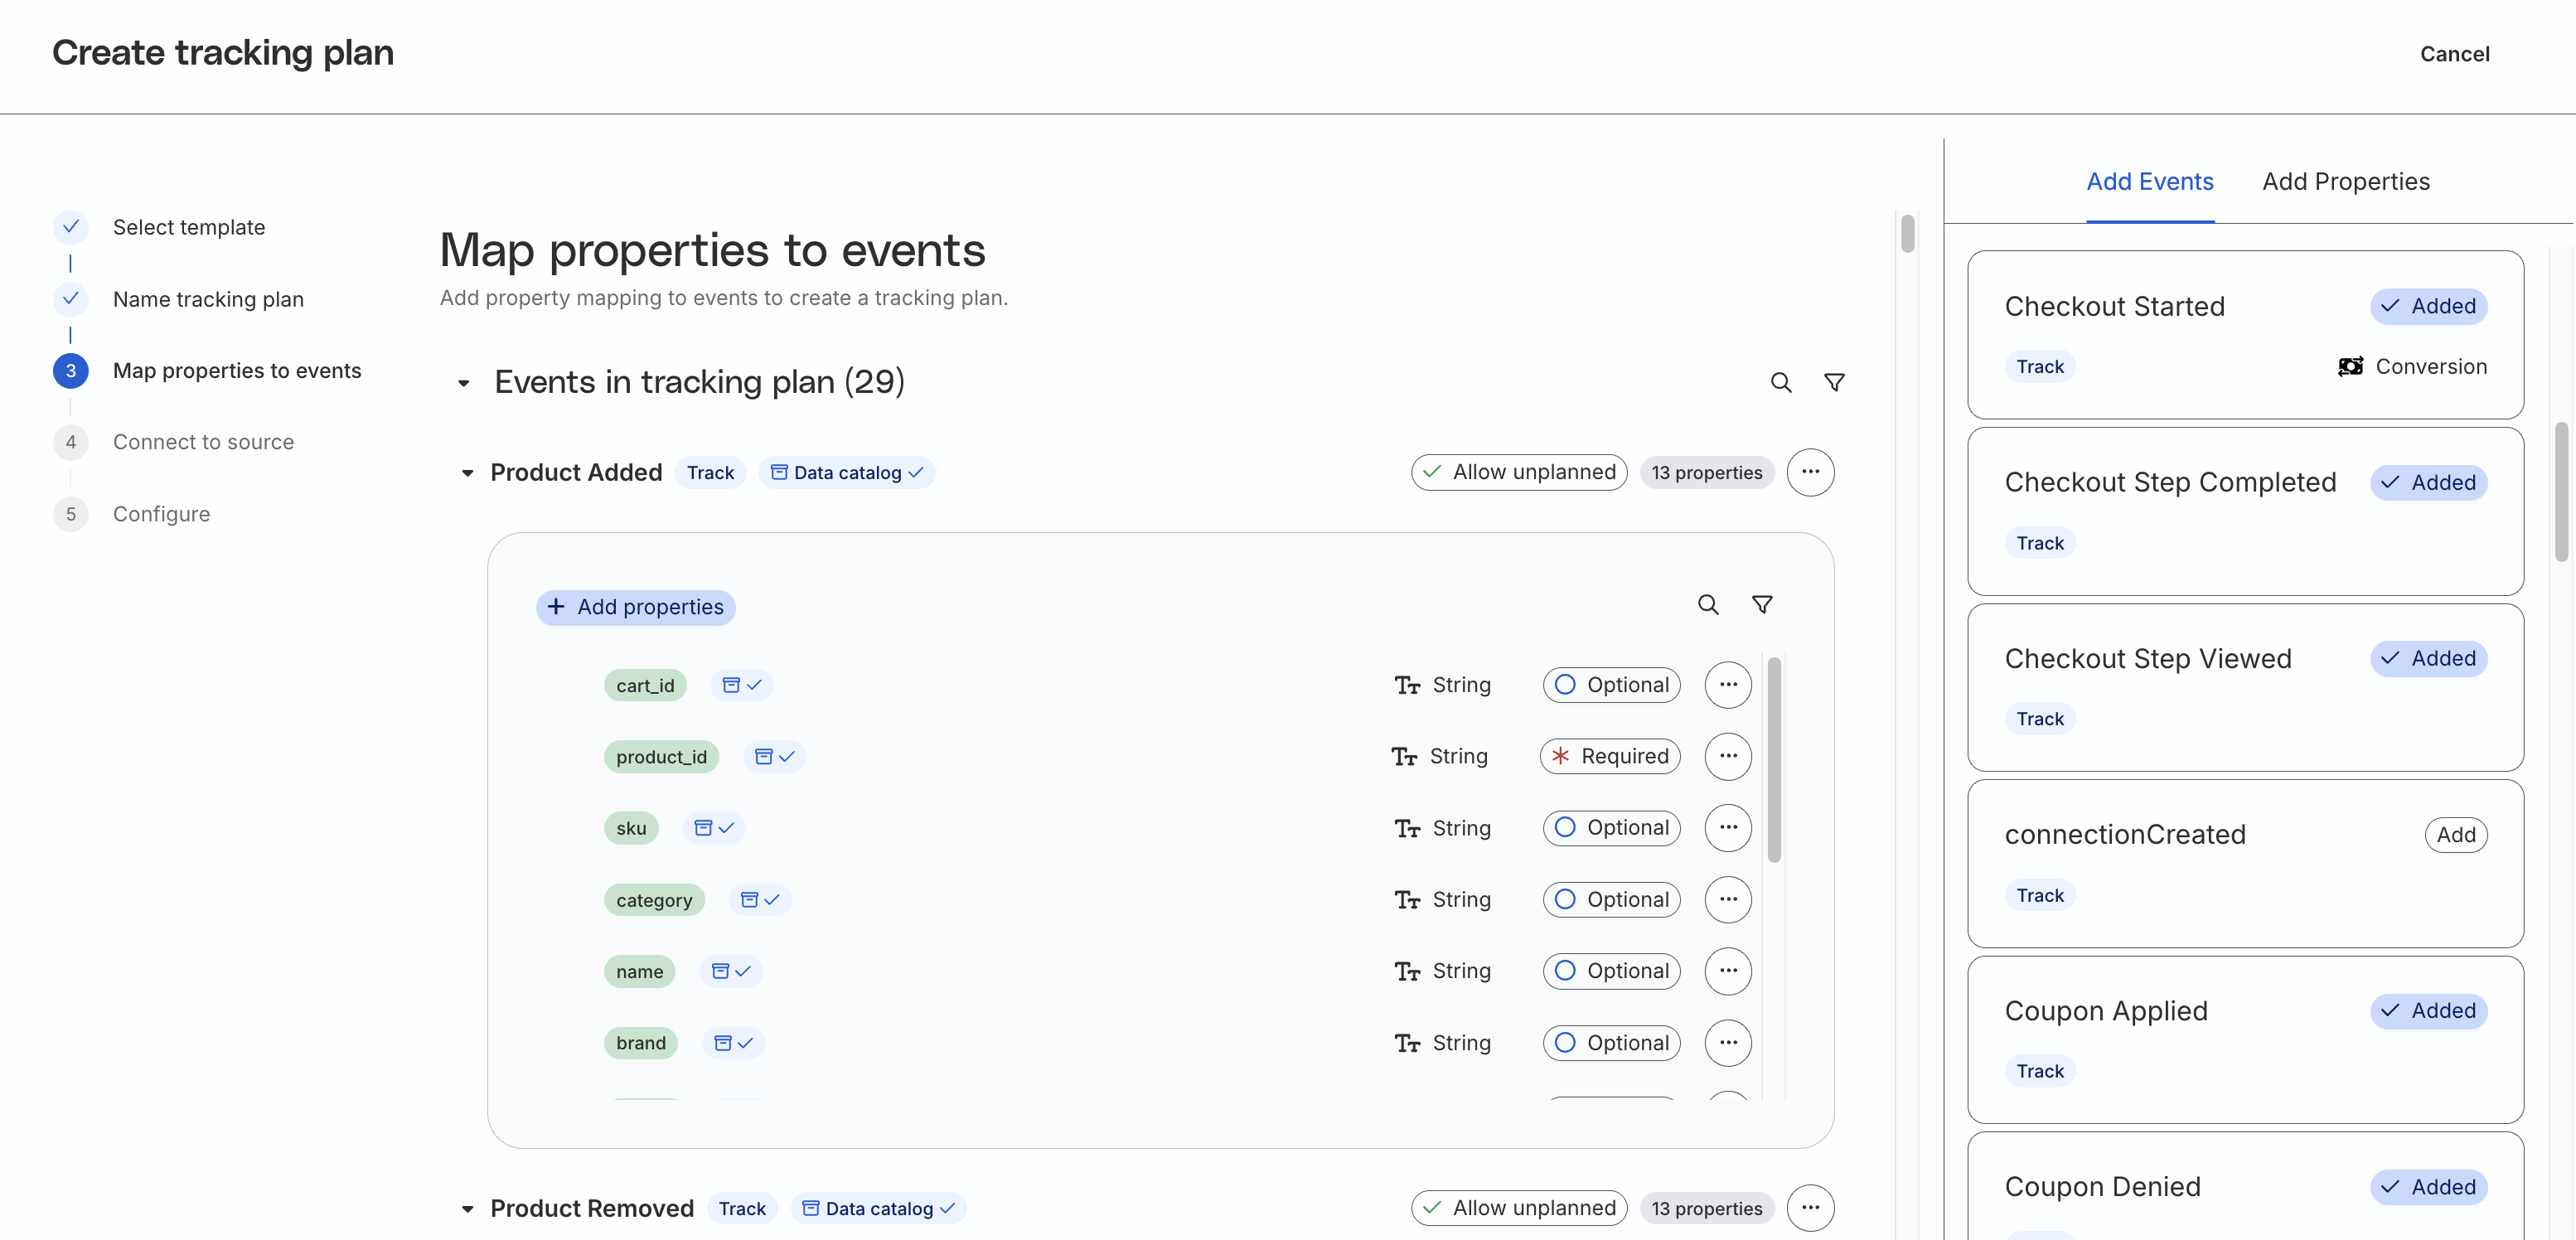Click Add Events panel scrollbar

click(2561, 492)
